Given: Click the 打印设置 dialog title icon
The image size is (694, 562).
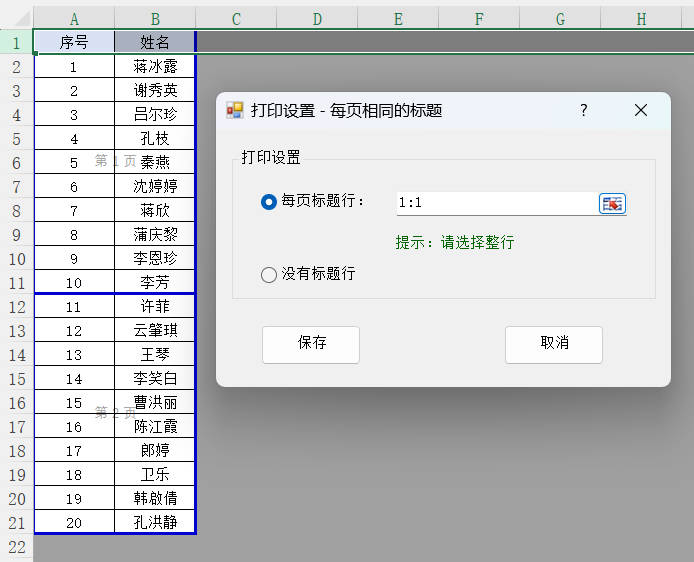Looking at the screenshot, I should 235,111.
